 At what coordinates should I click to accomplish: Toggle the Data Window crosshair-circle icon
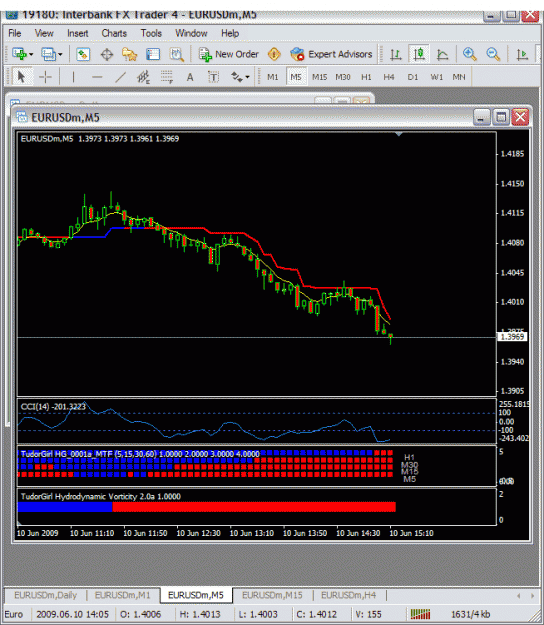pos(107,54)
